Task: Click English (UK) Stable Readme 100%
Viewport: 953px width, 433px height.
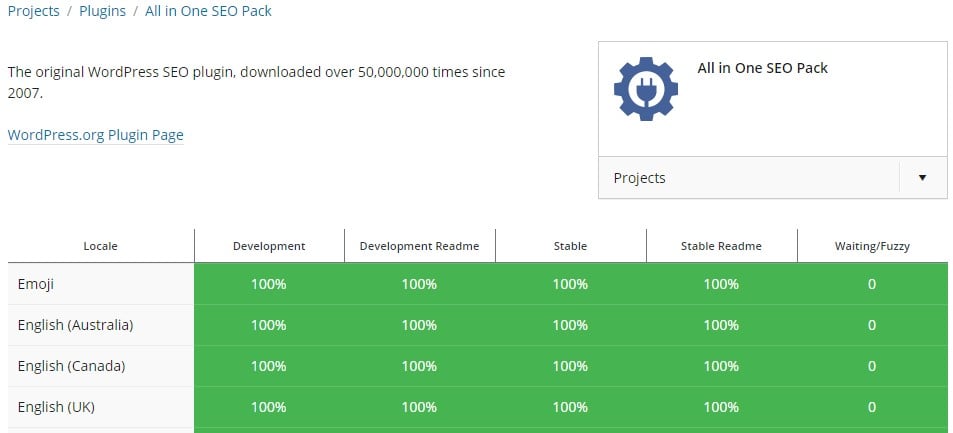Action: tap(721, 407)
